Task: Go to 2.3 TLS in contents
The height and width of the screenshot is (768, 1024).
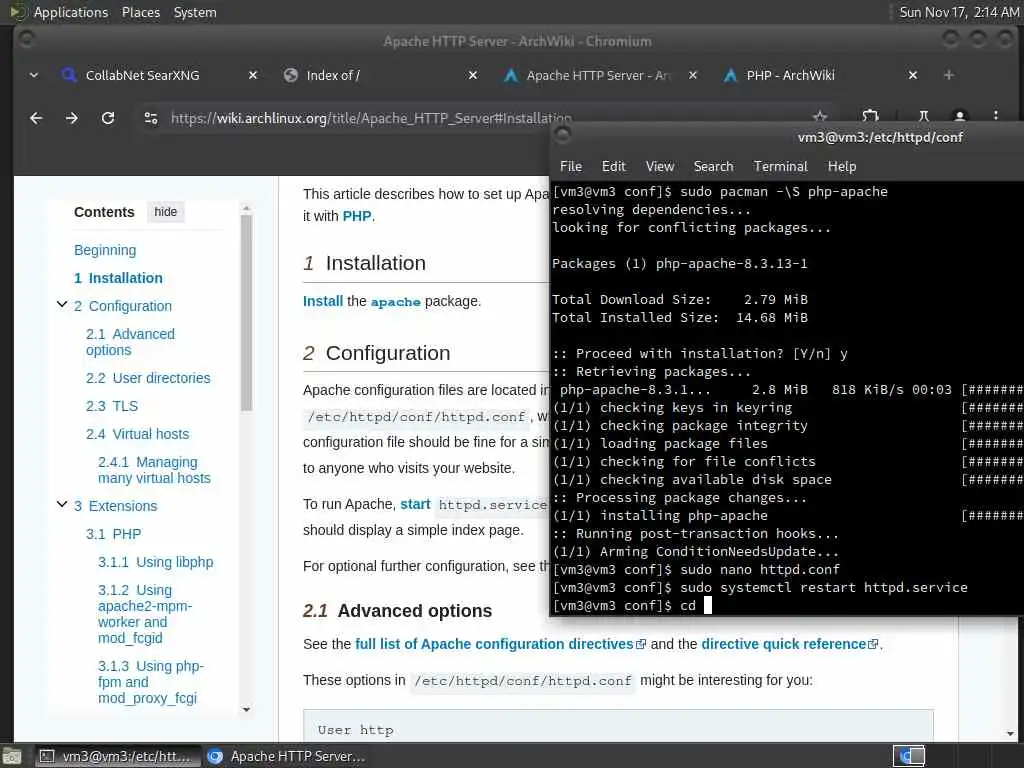Action: pyautogui.click(x=112, y=406)
